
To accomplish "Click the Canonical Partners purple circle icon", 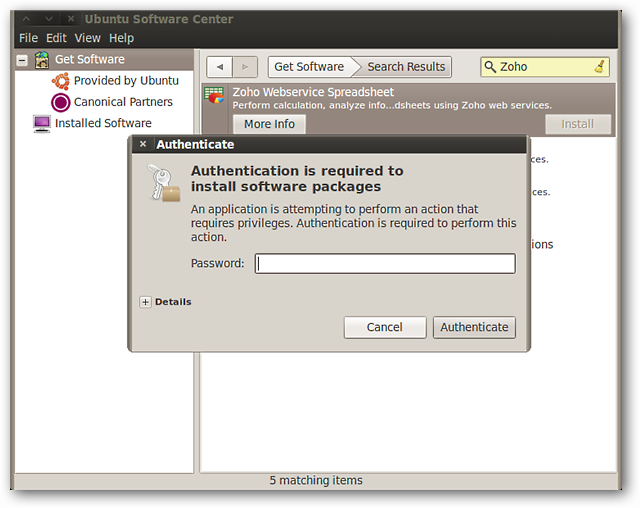I will point(60,102).
